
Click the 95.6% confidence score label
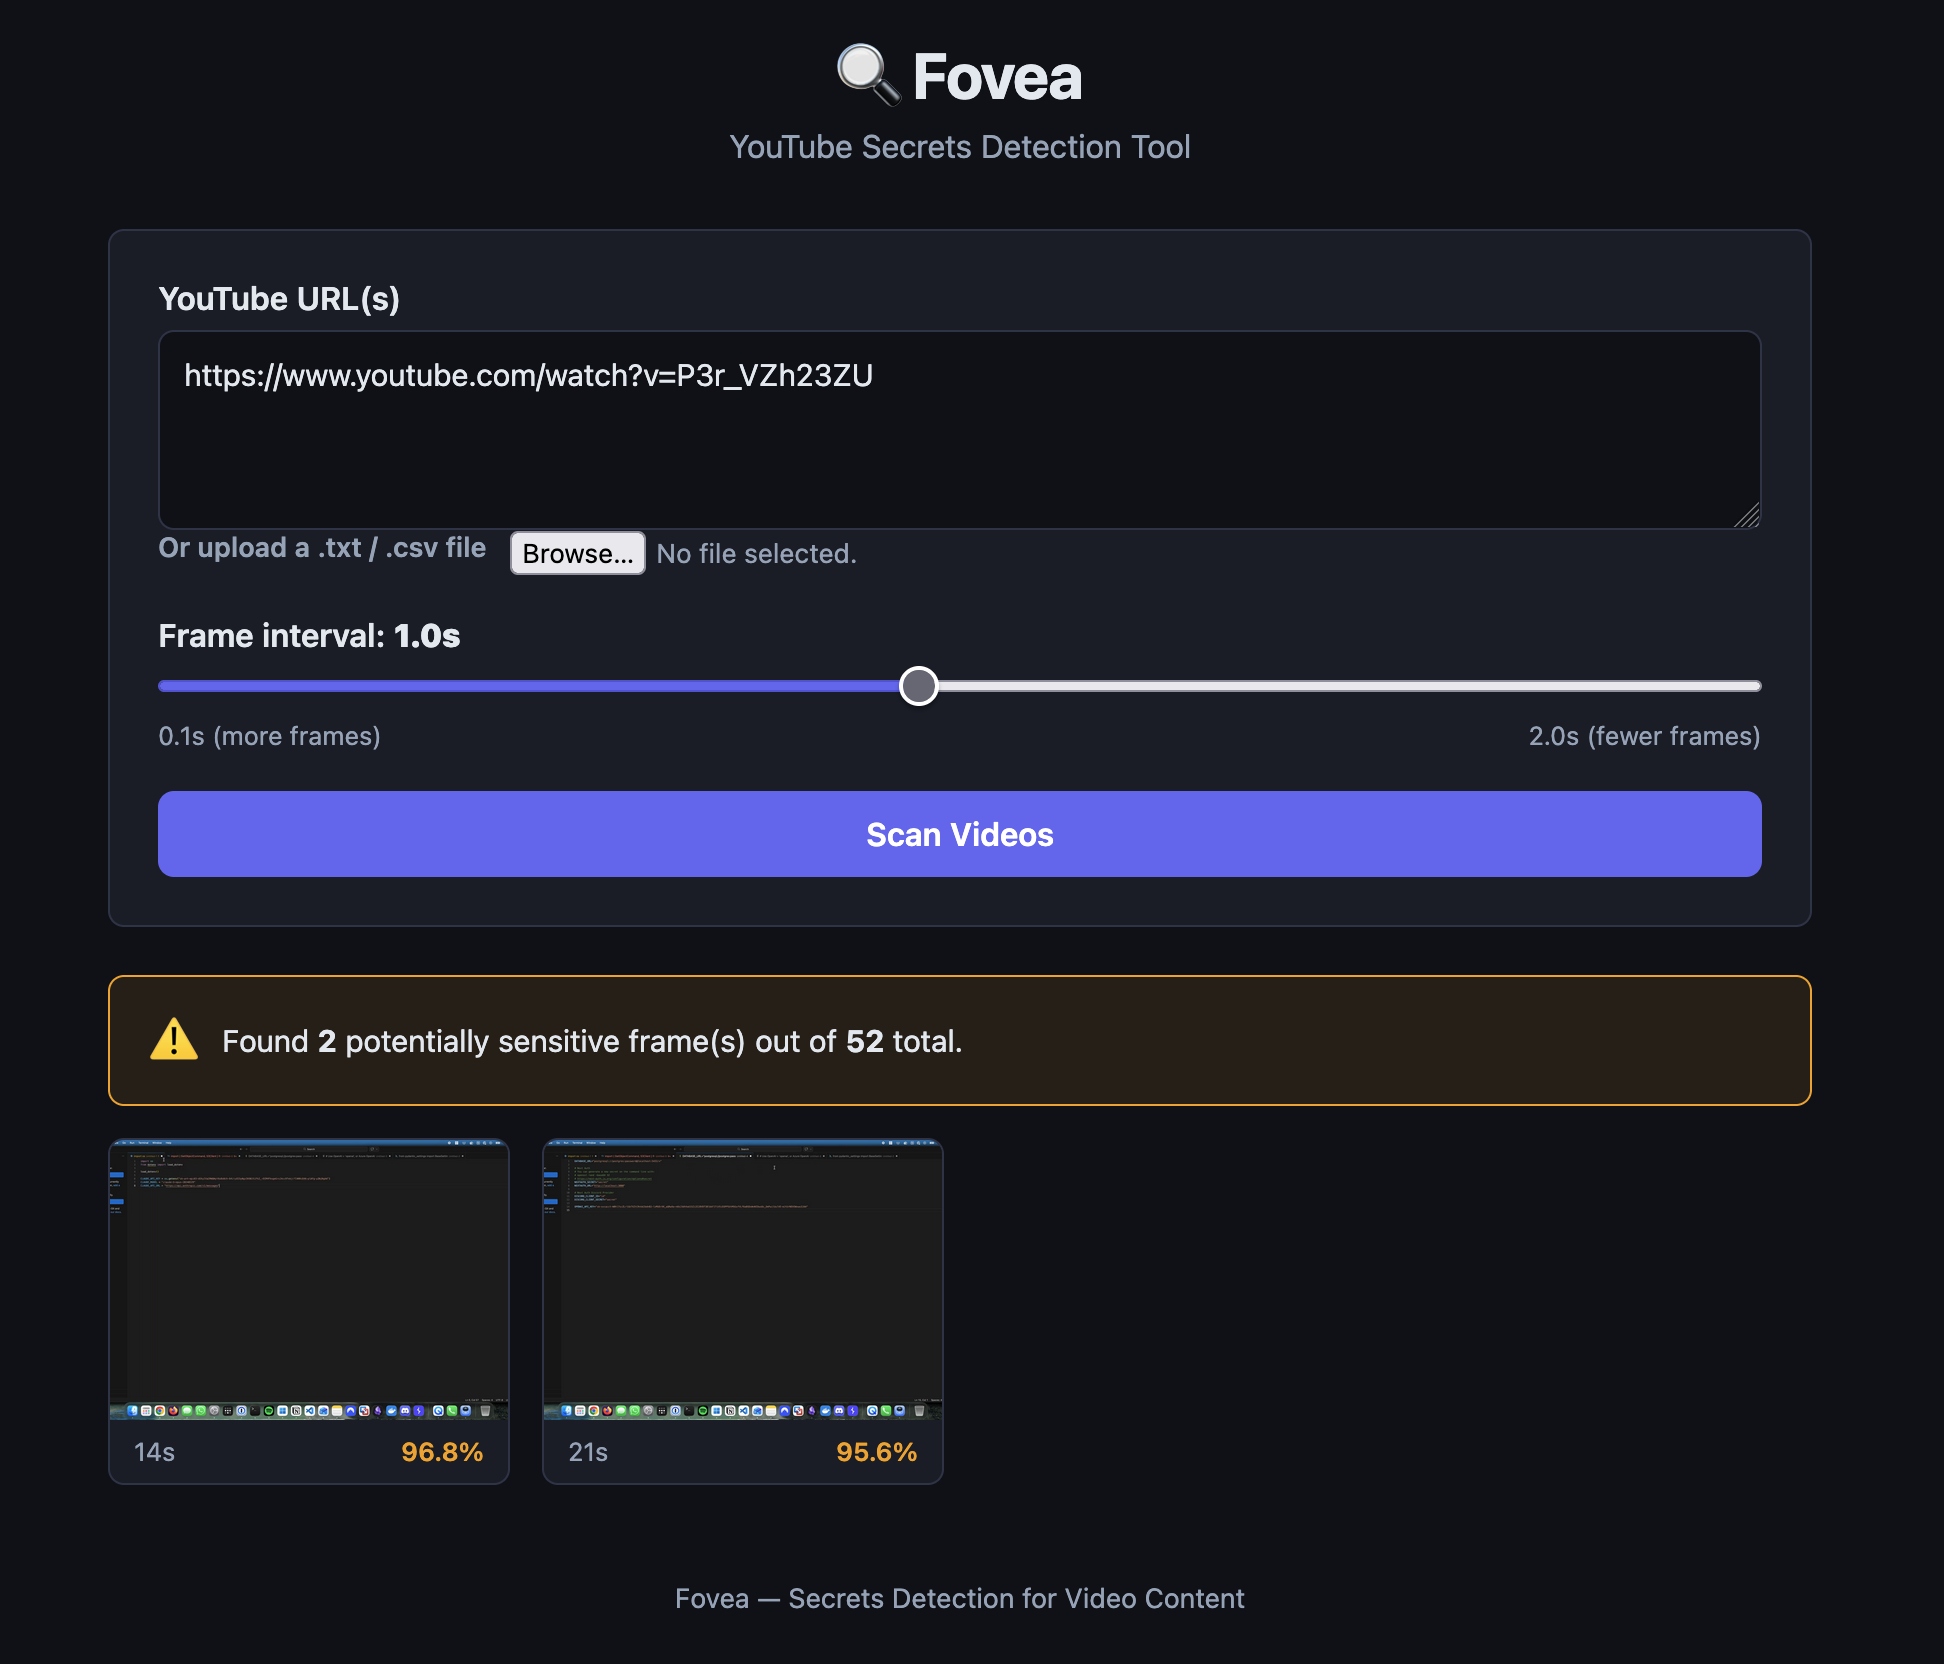[x=877, y=1452]
